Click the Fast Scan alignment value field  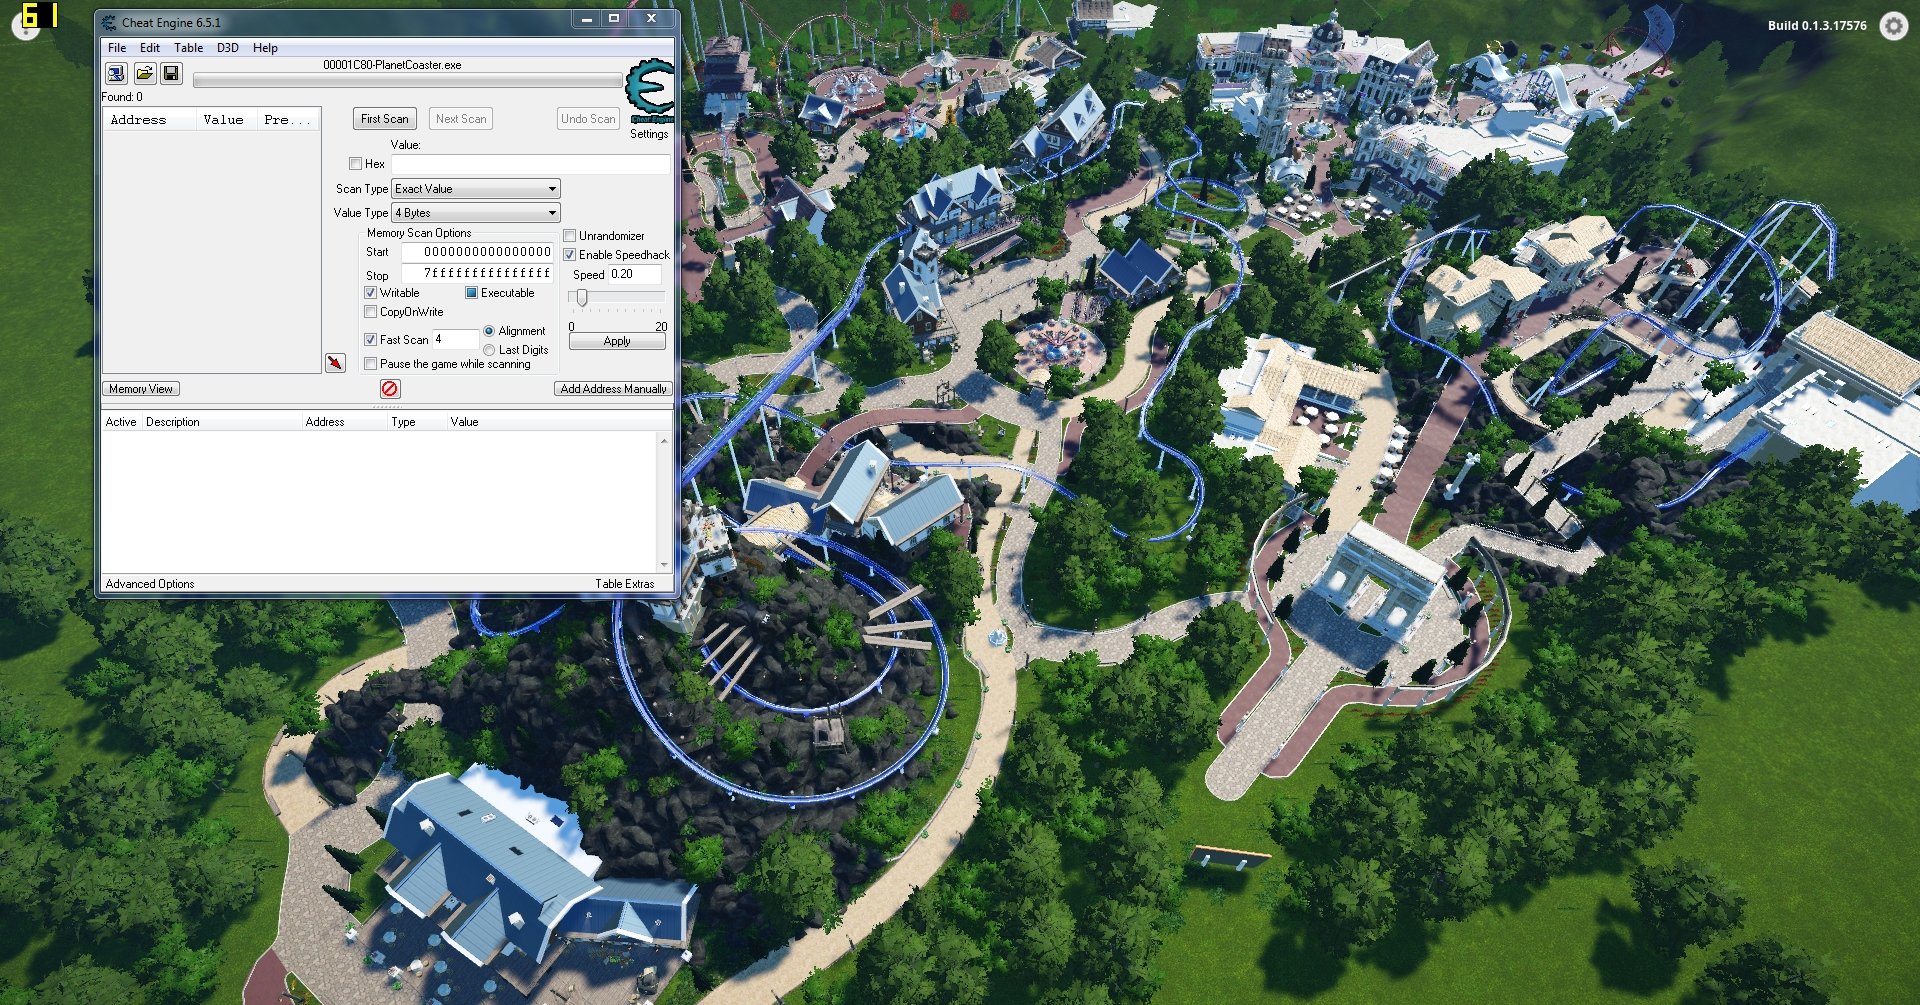coord(455,340)
